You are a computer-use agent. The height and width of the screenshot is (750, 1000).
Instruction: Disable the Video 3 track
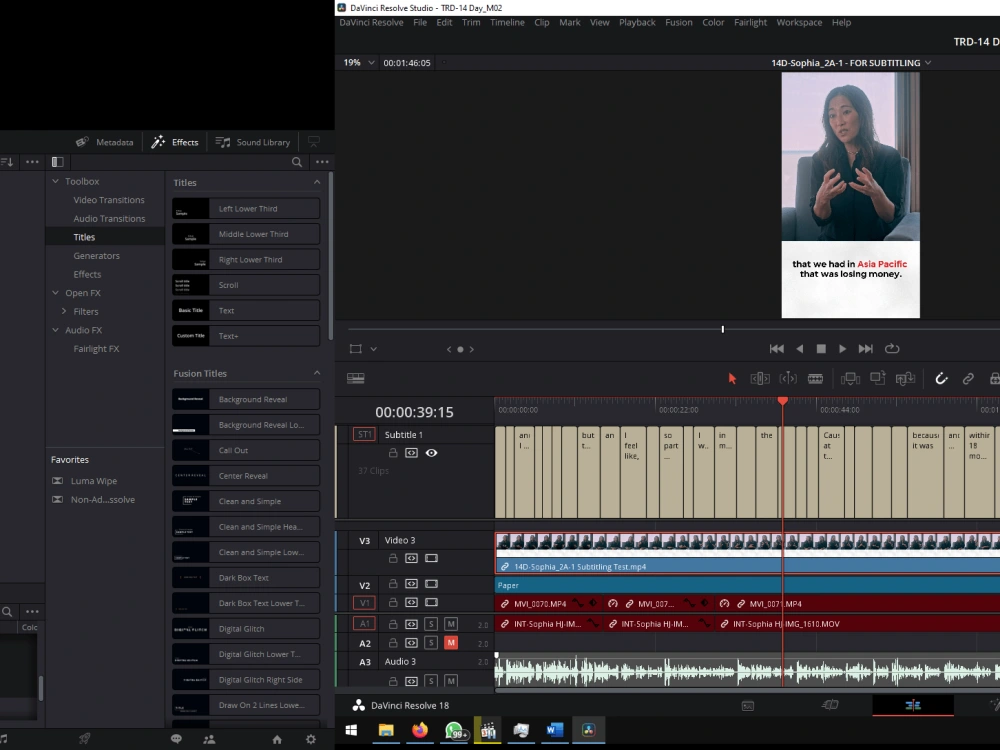tap(431, 558)
